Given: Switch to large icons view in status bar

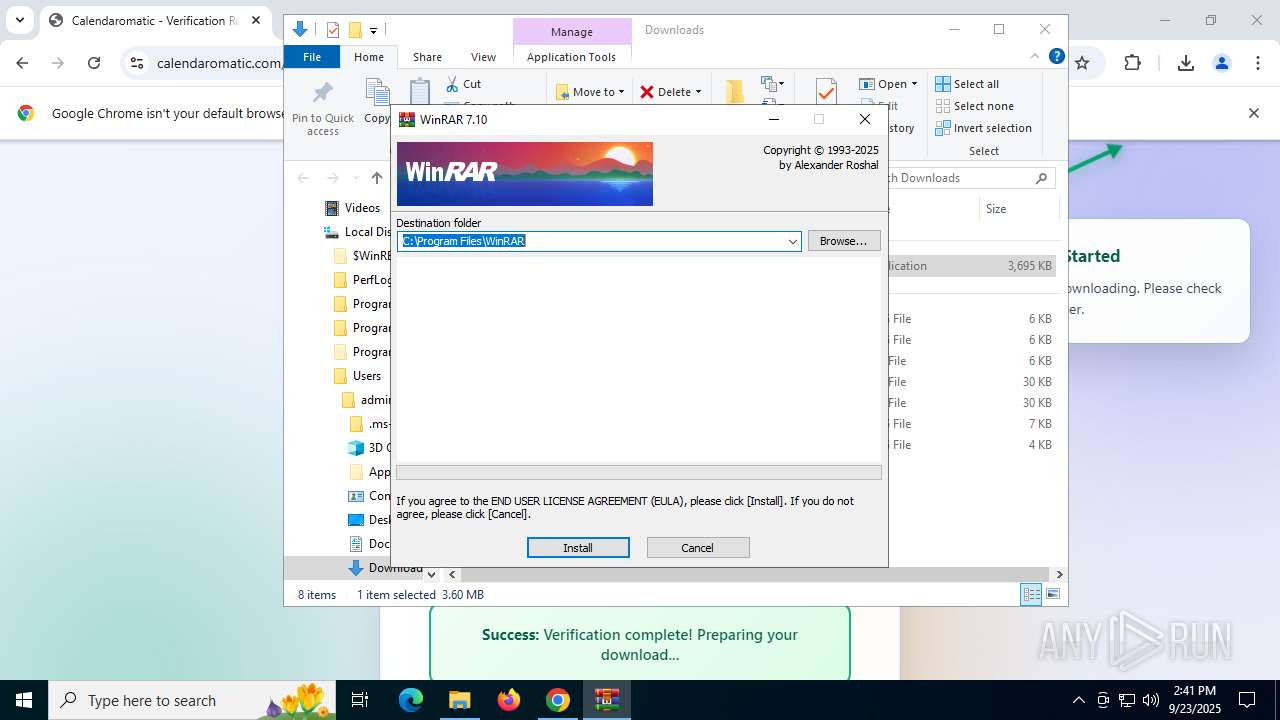Looking at the screenshot, I should point(1053,595).
